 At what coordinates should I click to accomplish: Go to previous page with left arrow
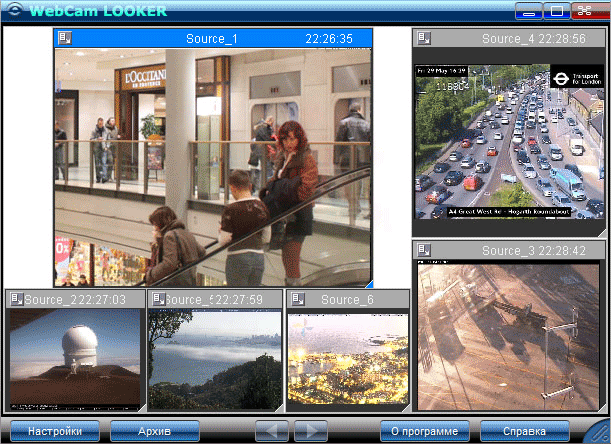click(272, 431)
